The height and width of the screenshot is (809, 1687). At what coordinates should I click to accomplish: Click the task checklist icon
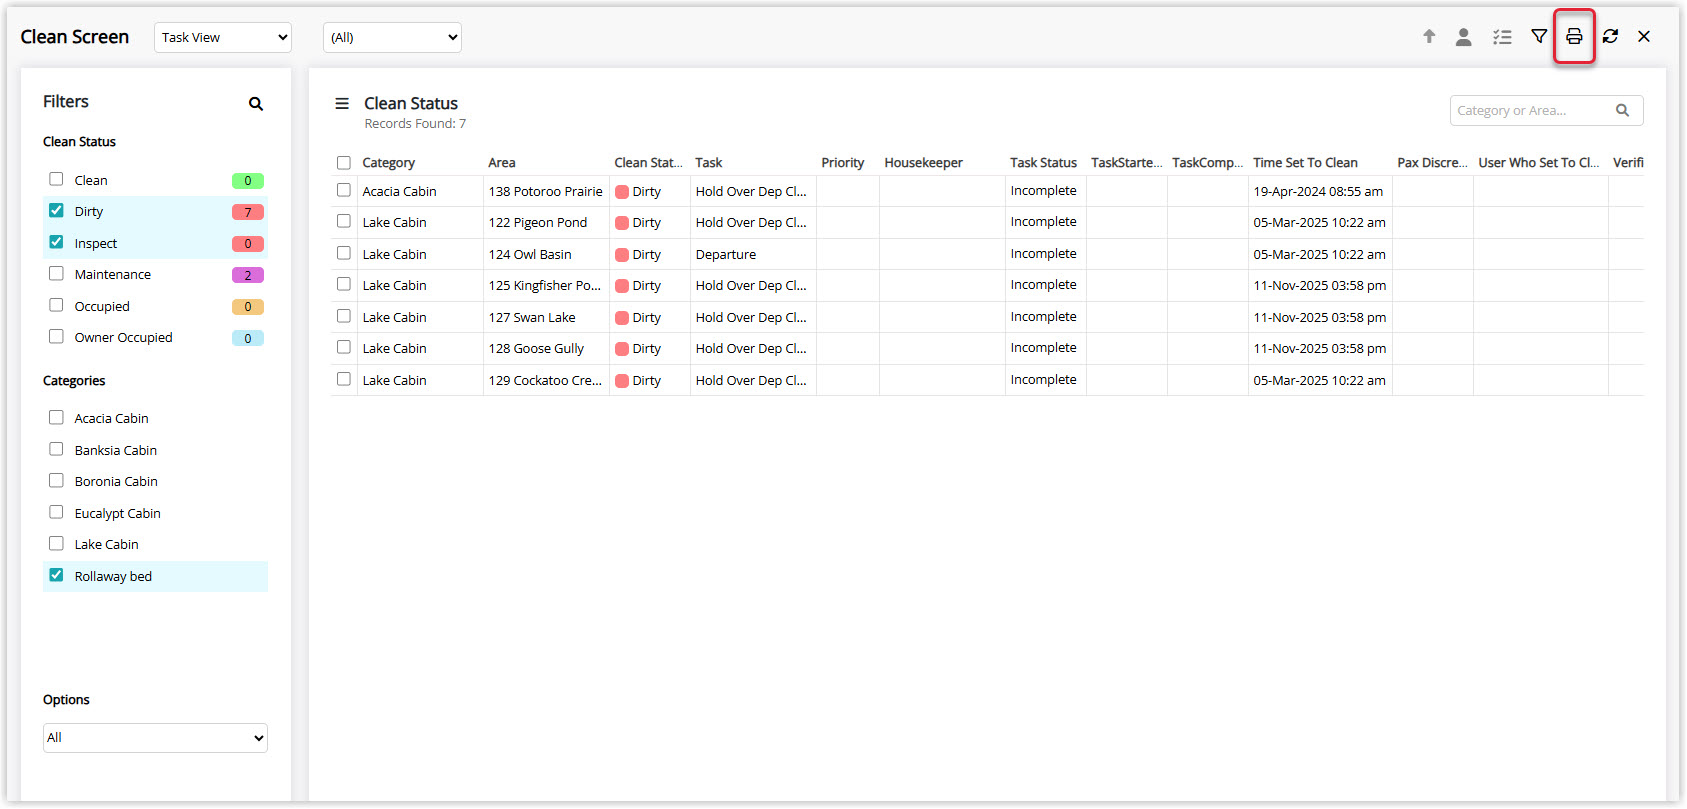click(x=1502, y=37)
